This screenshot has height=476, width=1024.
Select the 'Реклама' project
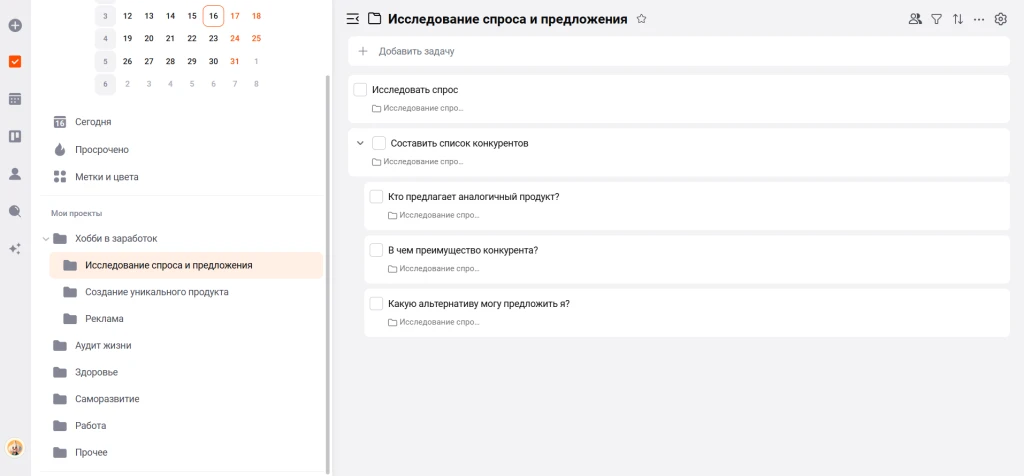click(104, 319)
